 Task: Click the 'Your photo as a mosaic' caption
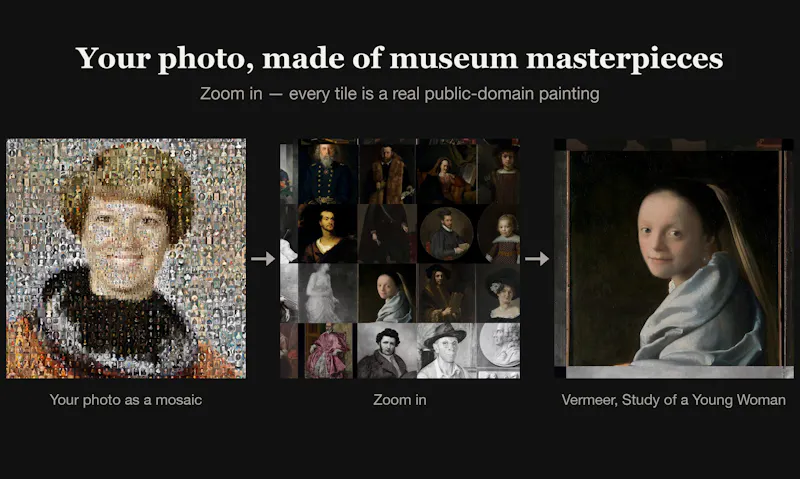click(126, 400)
